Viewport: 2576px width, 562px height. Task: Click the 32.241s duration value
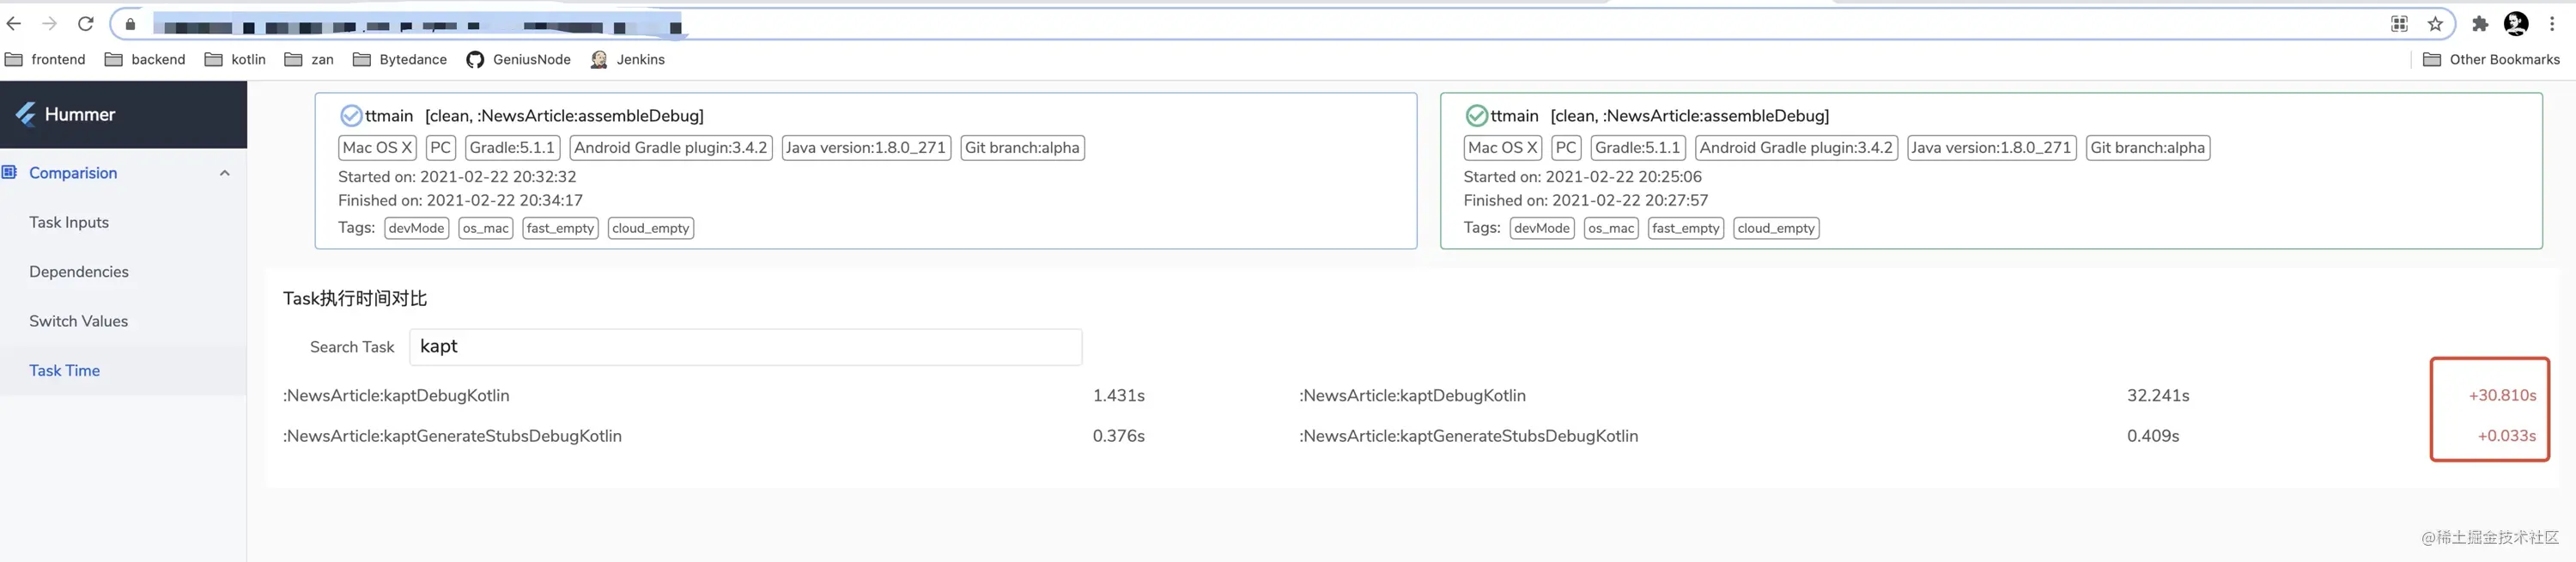[2158, 396]
